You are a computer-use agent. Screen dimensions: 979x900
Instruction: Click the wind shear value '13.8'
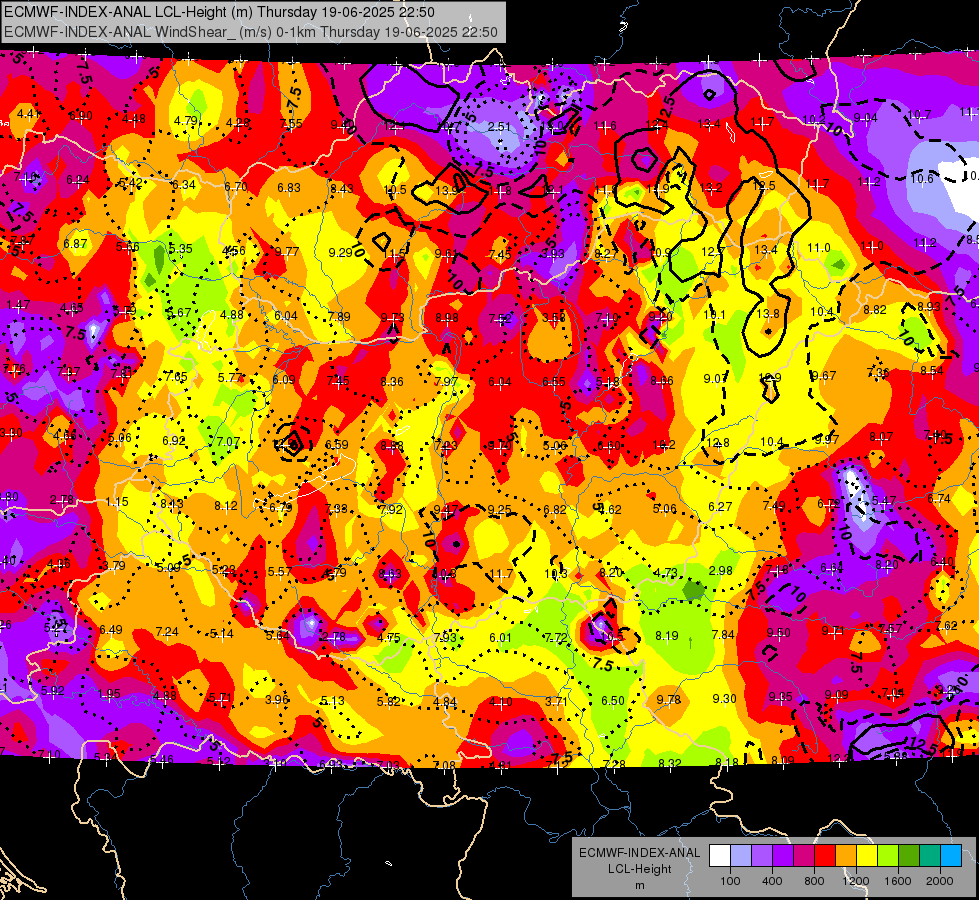pyautogui.click(x=768, y=314)
